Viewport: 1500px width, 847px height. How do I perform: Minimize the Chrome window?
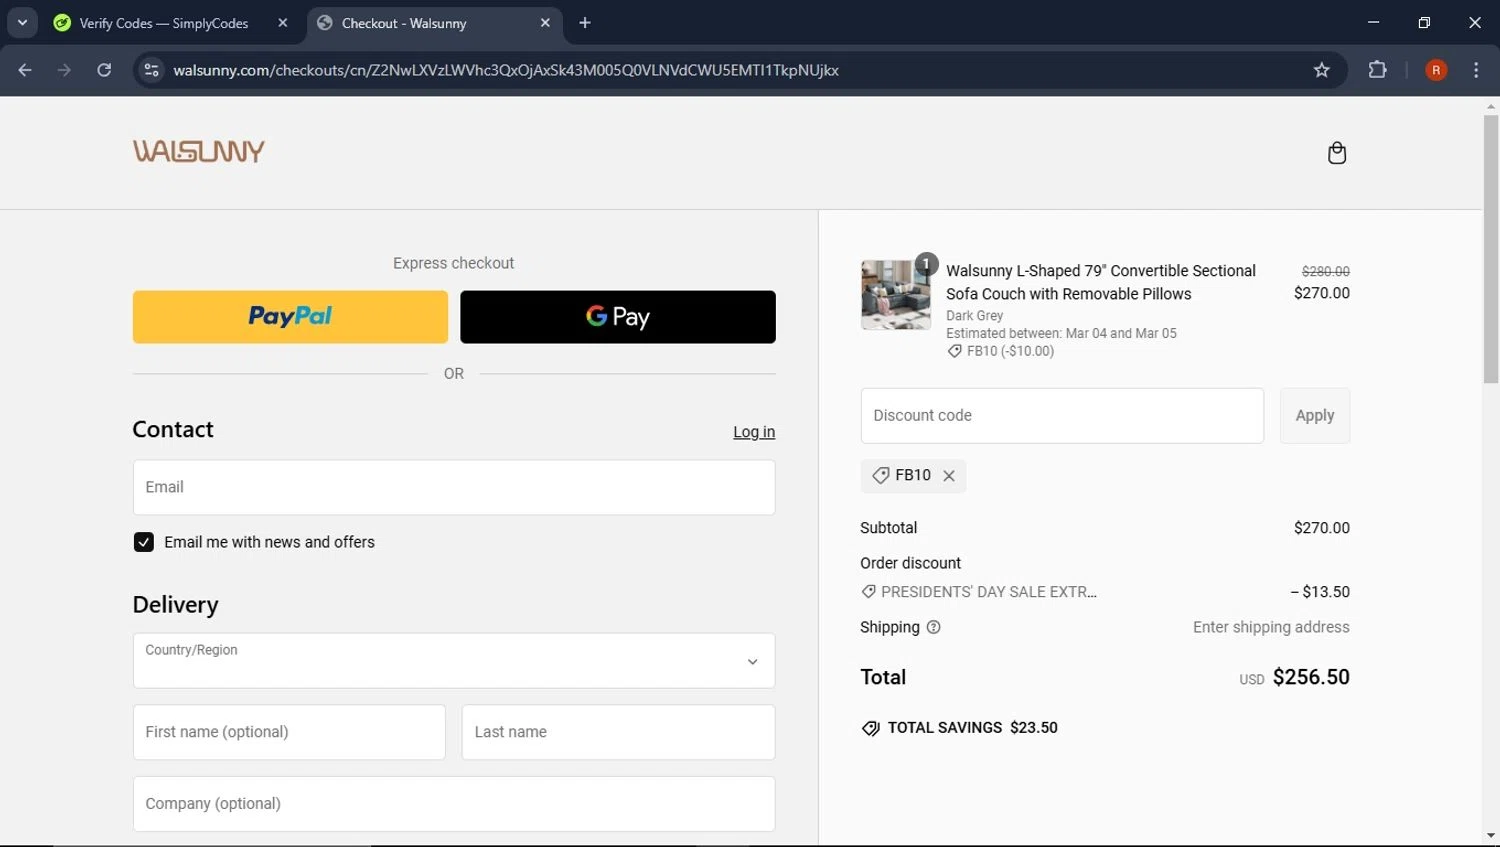coord(1373,22)
